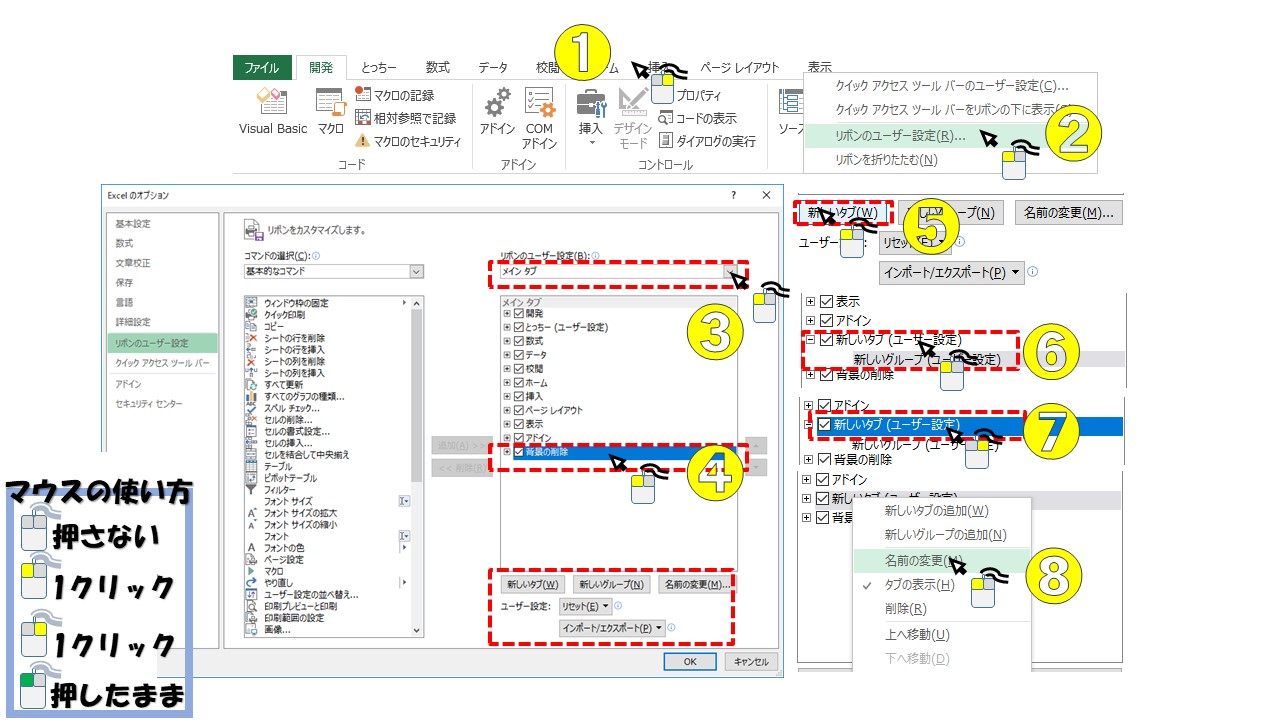Start マクロの記録 in the Code group
Image resolution: width=1280 pixels, height=720 pixels.
point(395,95)
